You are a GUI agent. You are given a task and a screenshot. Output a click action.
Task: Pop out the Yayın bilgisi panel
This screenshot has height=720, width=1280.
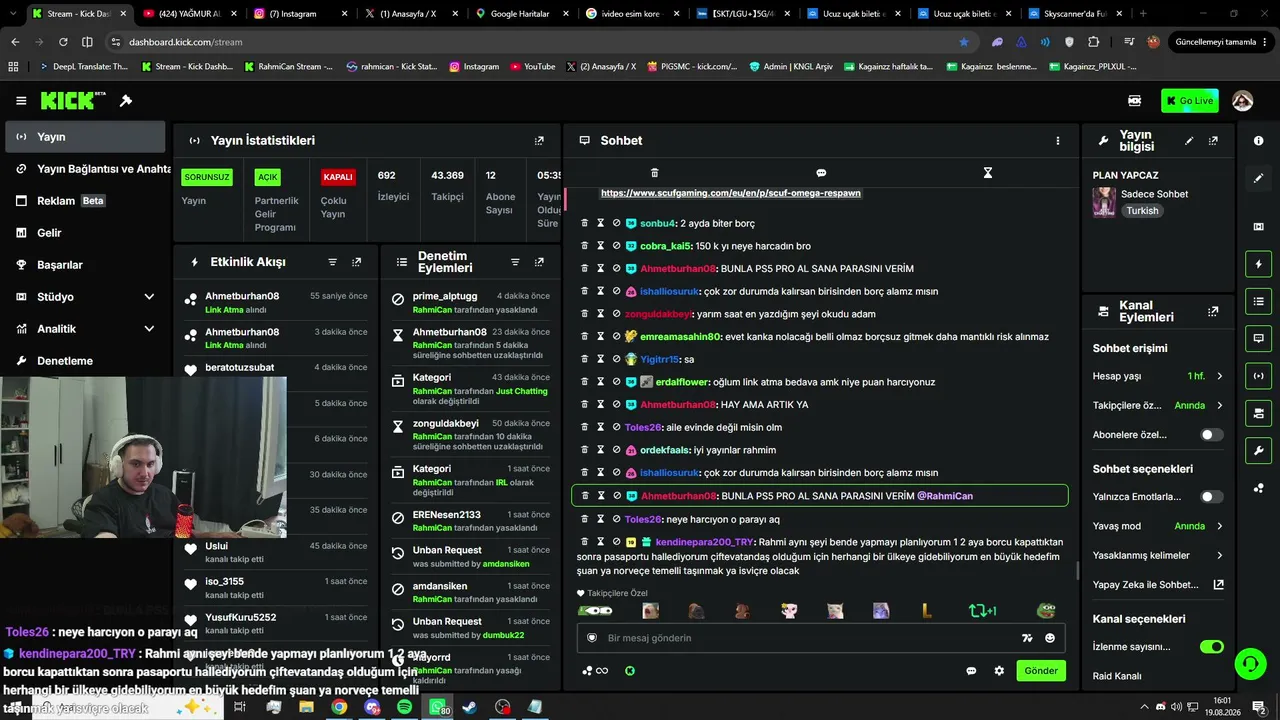point(1213,141)
